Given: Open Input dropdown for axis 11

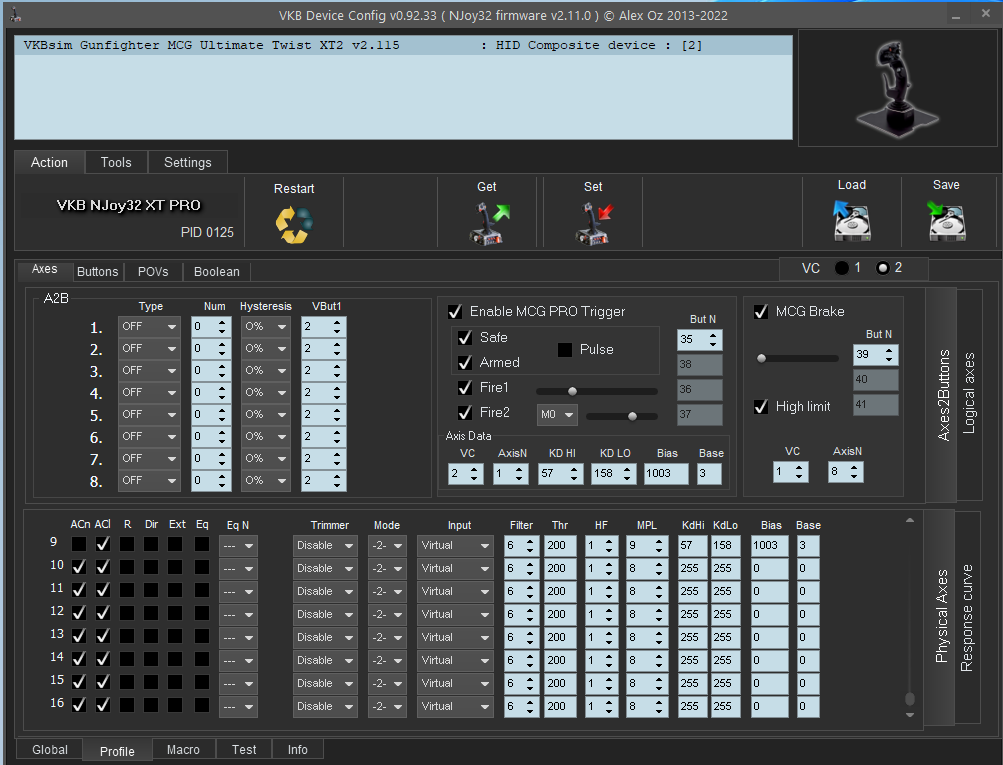Looking at the screenshot, I should coord(455,592).
